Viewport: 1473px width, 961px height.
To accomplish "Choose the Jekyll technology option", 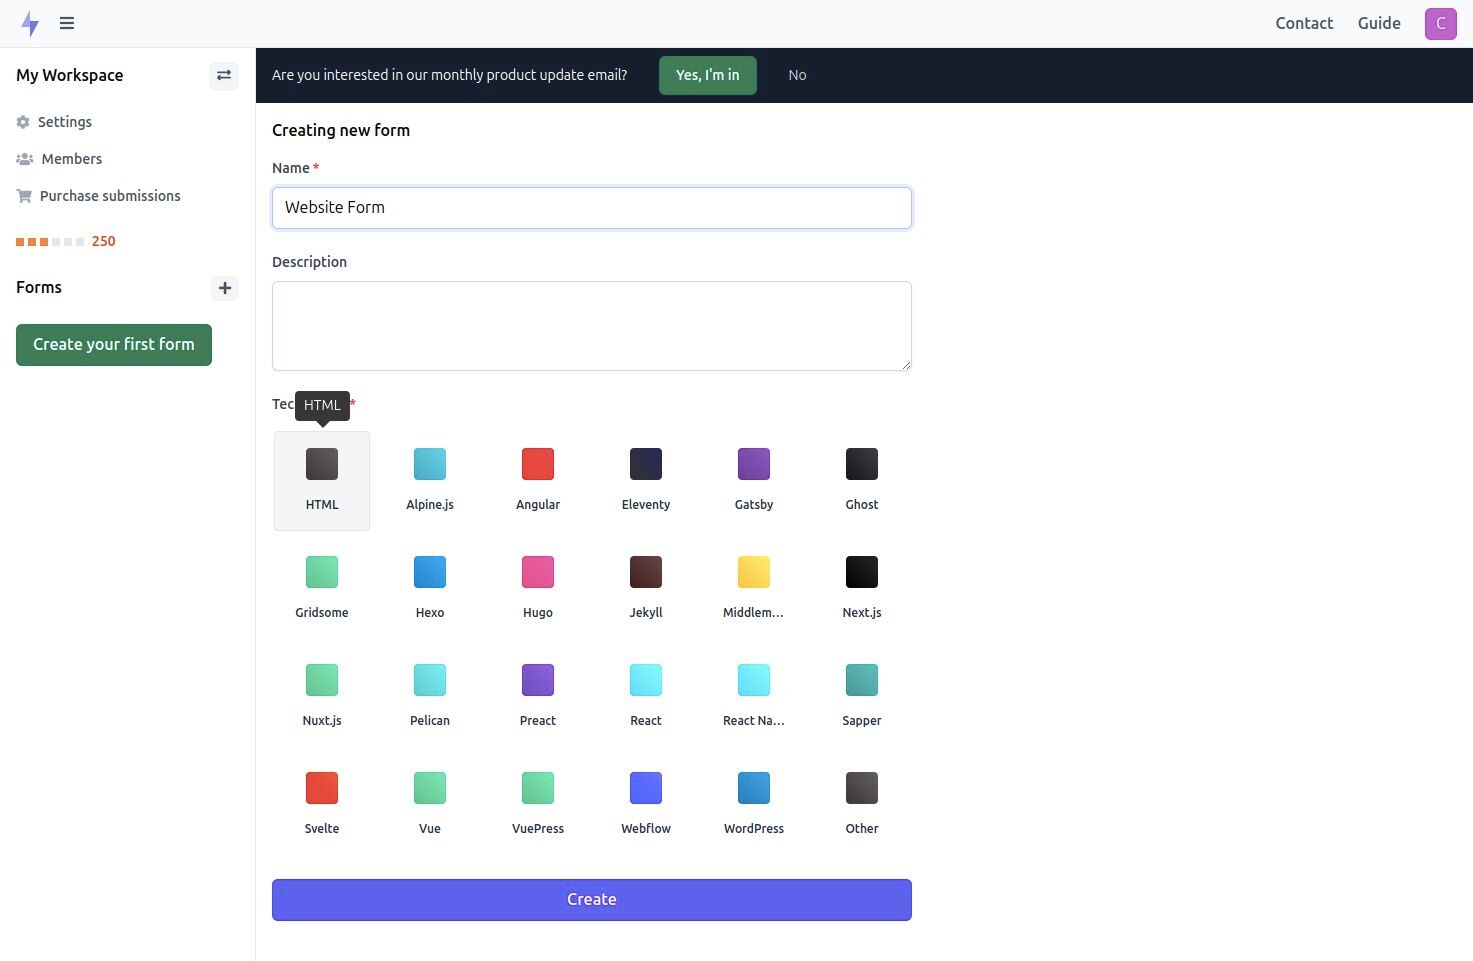I will pos(645,571).
